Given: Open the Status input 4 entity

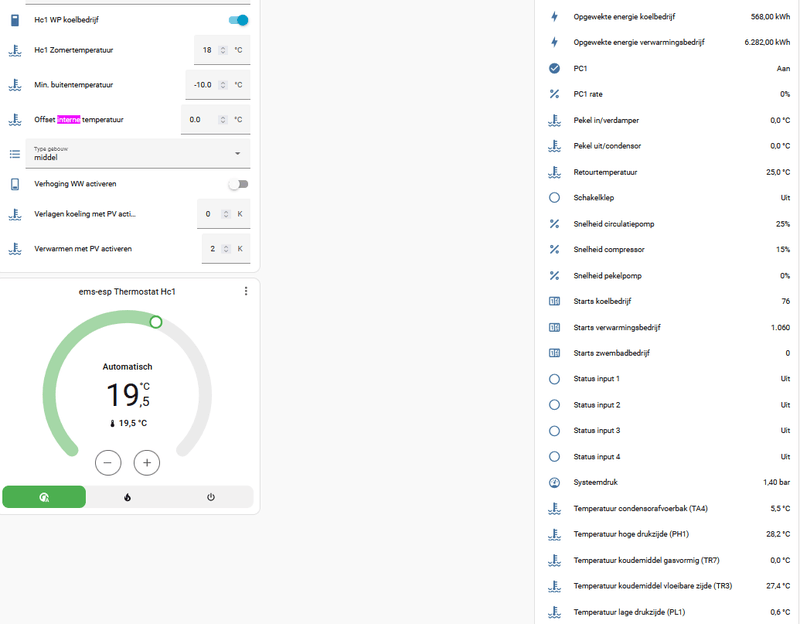Looking at the screenshot, I should 669,457.
